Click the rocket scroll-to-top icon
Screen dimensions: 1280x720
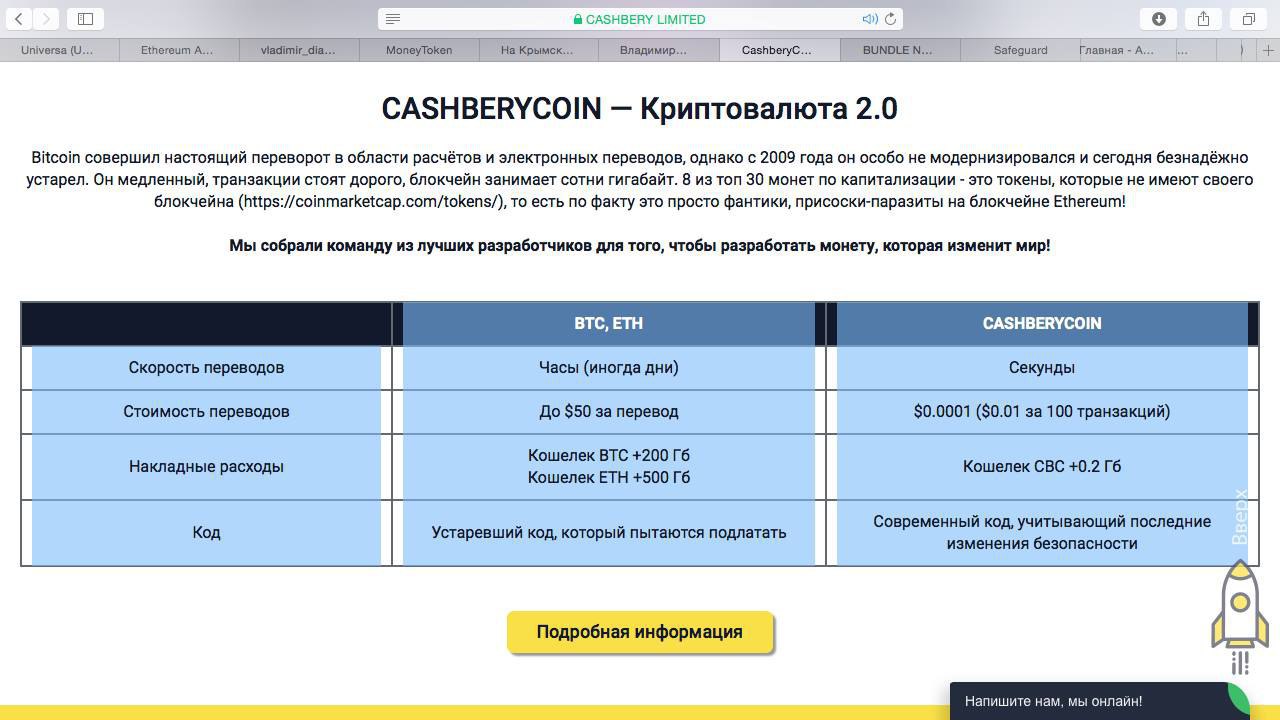pos(1240,617)
